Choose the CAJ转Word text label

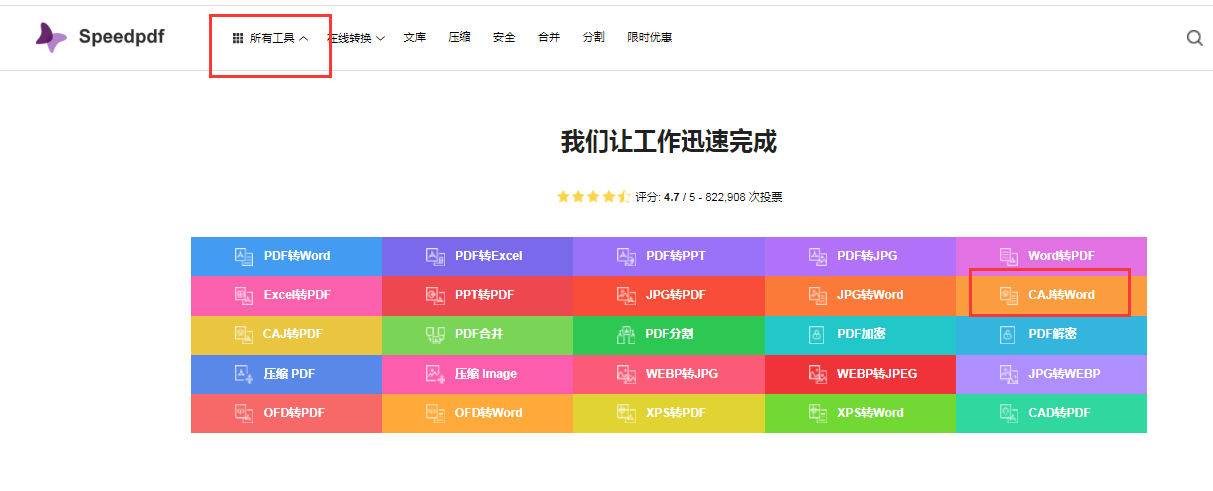[x=1061, y=295]
